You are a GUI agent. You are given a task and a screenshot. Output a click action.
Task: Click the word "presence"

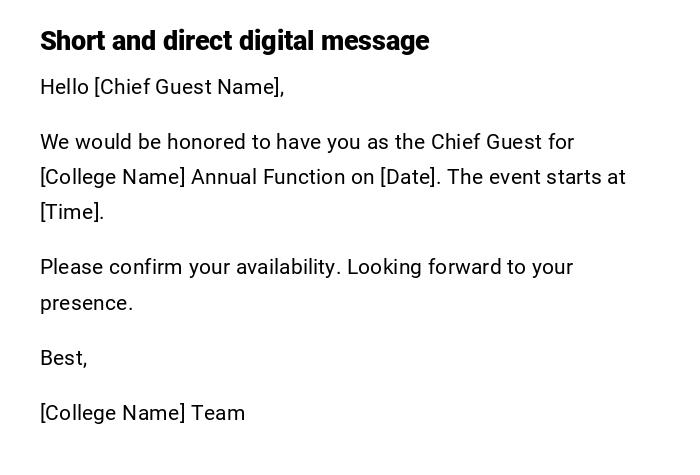point(85,303)
